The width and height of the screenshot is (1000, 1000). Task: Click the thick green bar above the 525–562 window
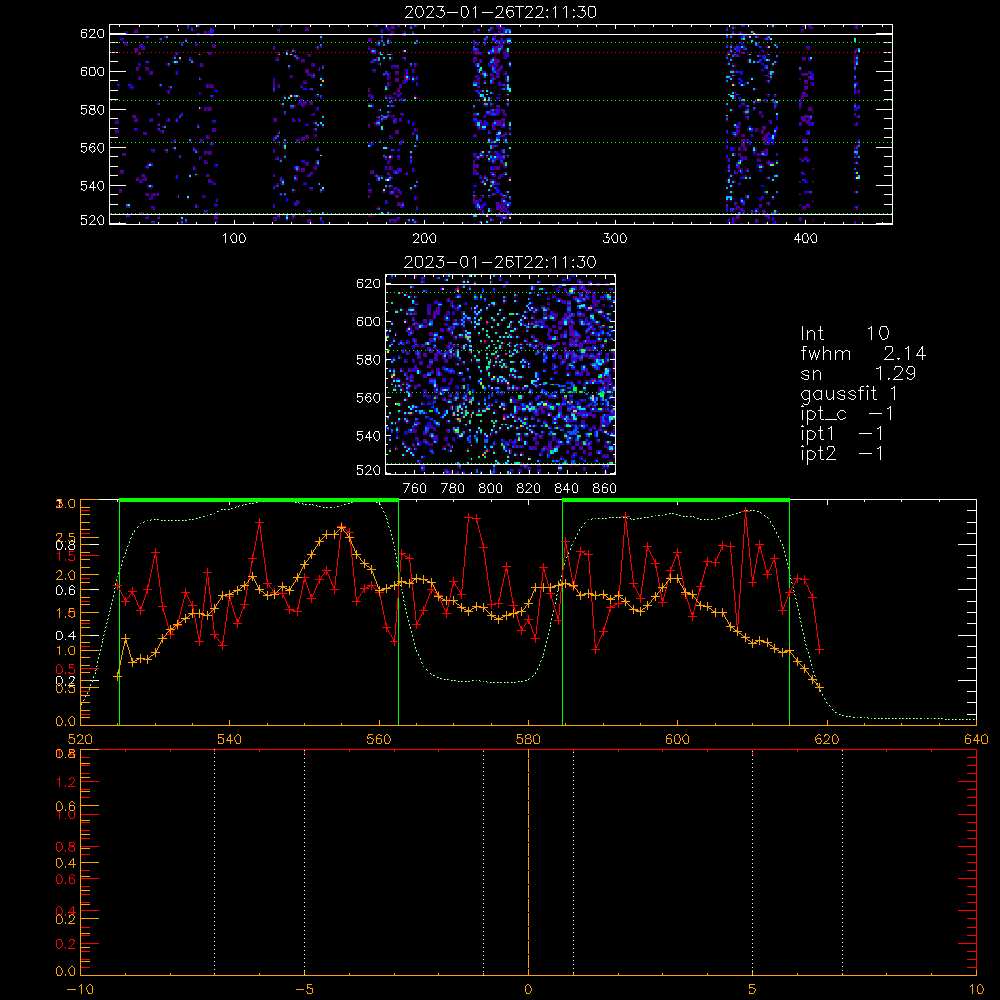(259, 500)
